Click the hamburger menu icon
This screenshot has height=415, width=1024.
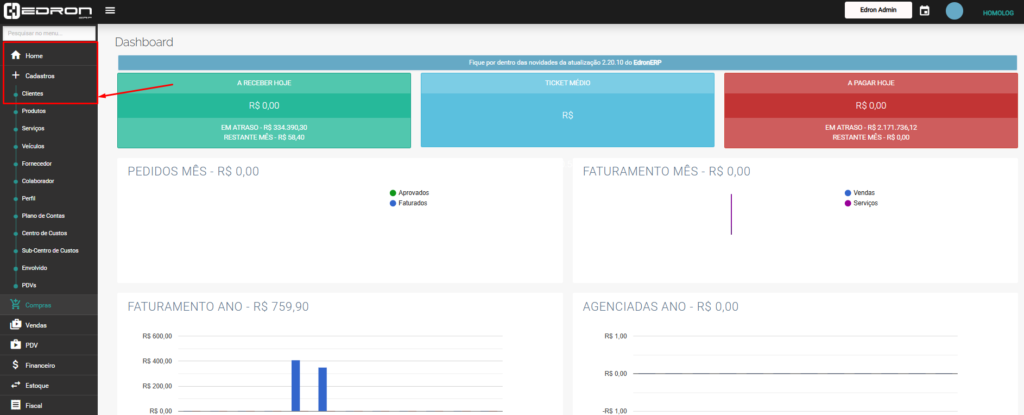109,11
